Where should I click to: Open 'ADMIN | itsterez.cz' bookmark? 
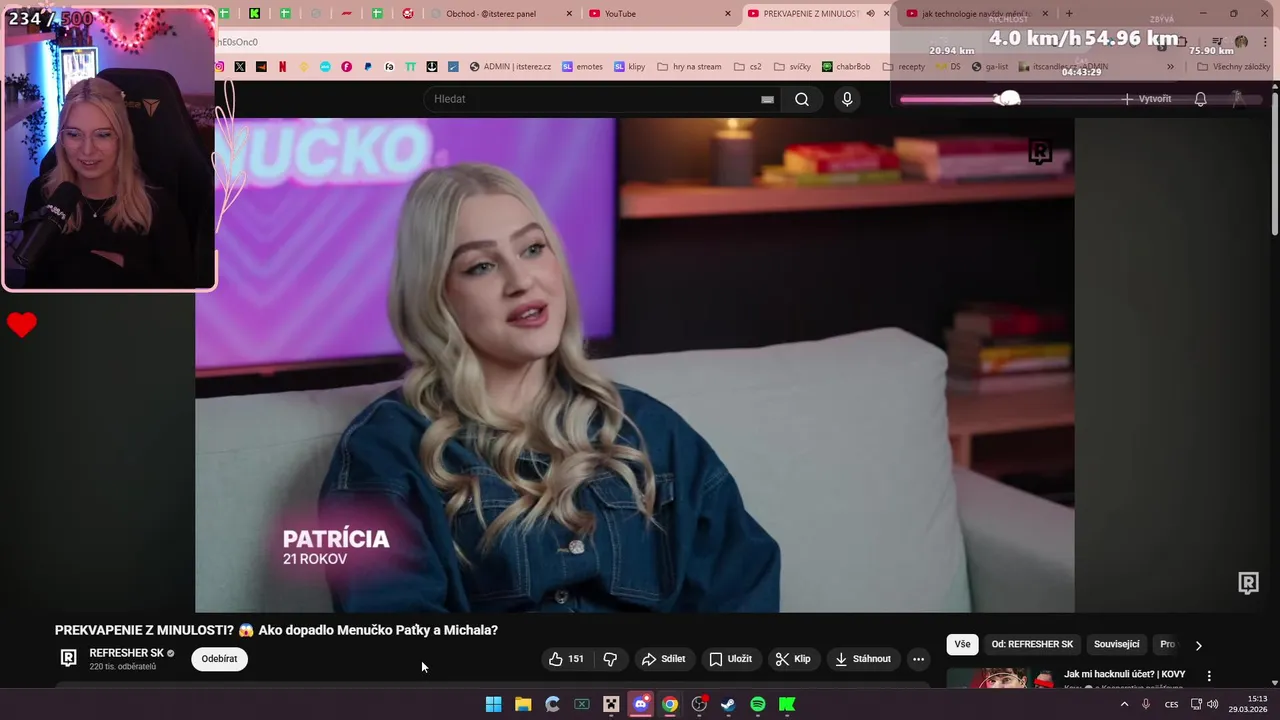coord(510,67)
